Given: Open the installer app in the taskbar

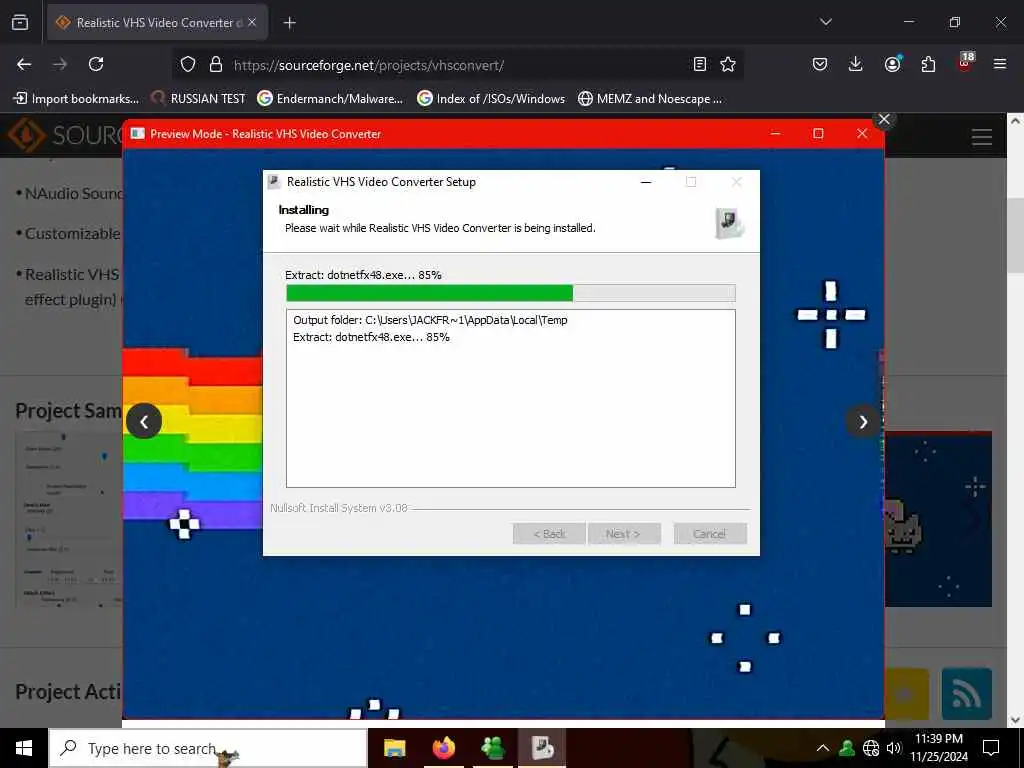Looking at the screenshot, I should [x=542, y=748].
